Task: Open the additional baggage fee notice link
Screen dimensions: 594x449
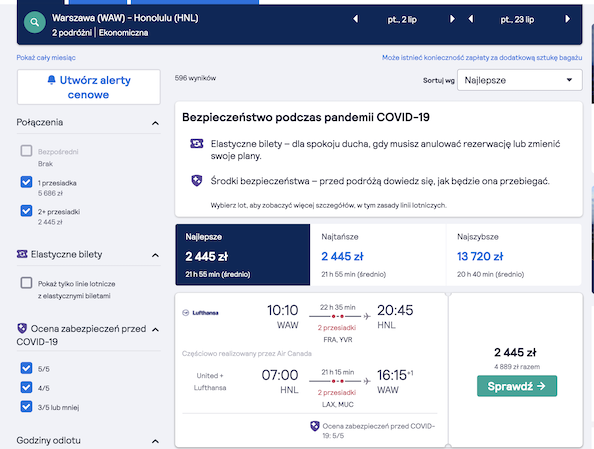Action: click(482, 58)
